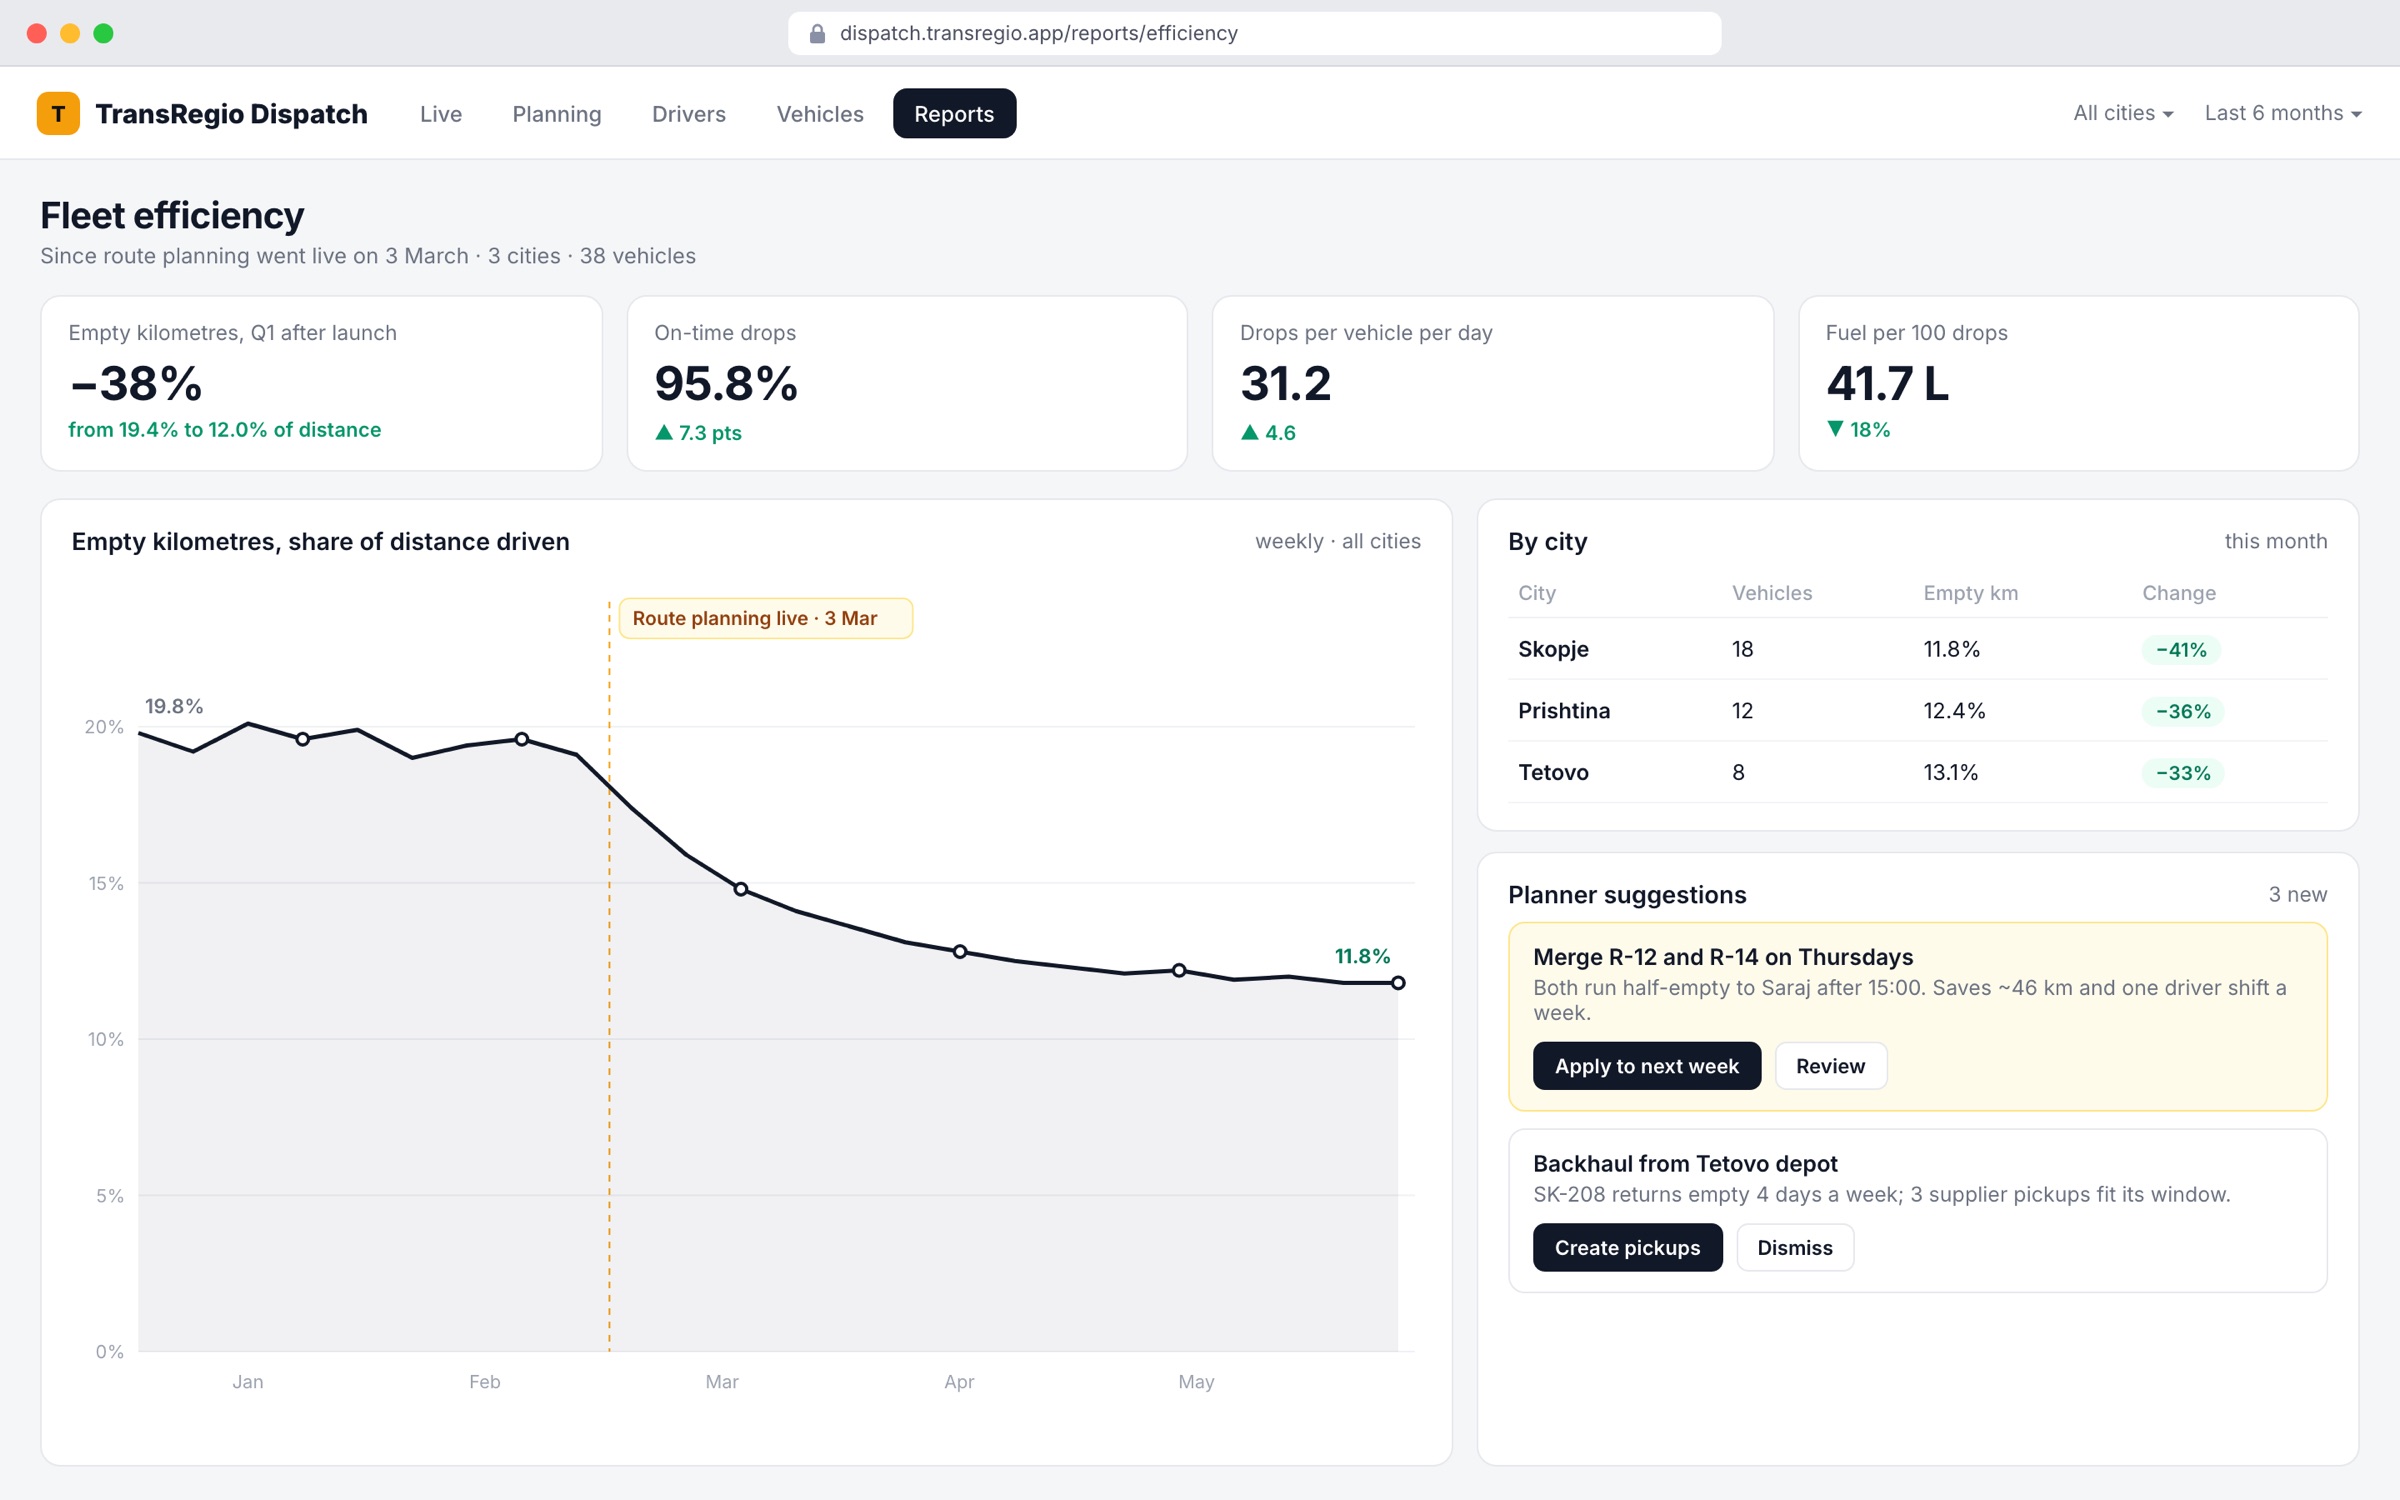Click the 12.4% empty km cell
The image size is (2400, 1500).
click(x=1954, y=711)
